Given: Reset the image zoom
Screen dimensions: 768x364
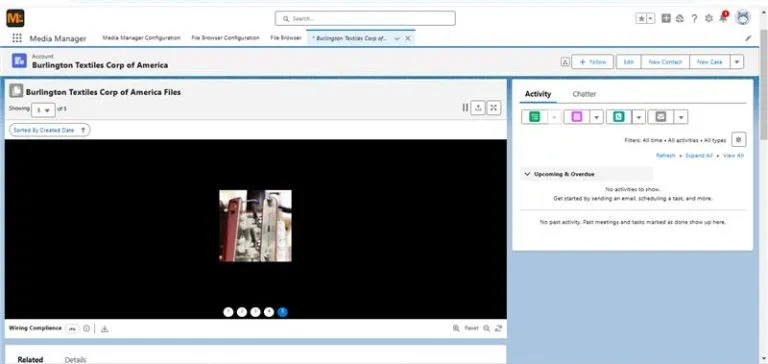Looking at the screenshot, I should pos(471,328).
